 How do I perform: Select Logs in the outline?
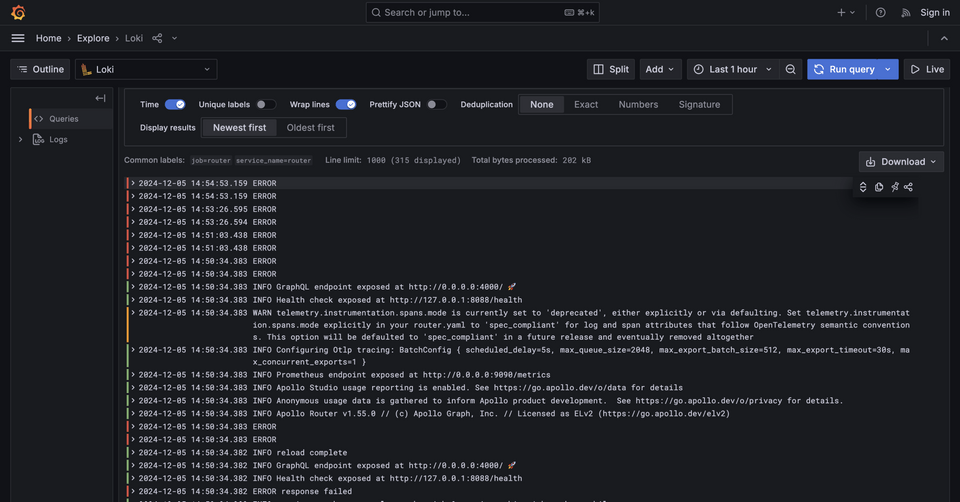tap(58, 140)
